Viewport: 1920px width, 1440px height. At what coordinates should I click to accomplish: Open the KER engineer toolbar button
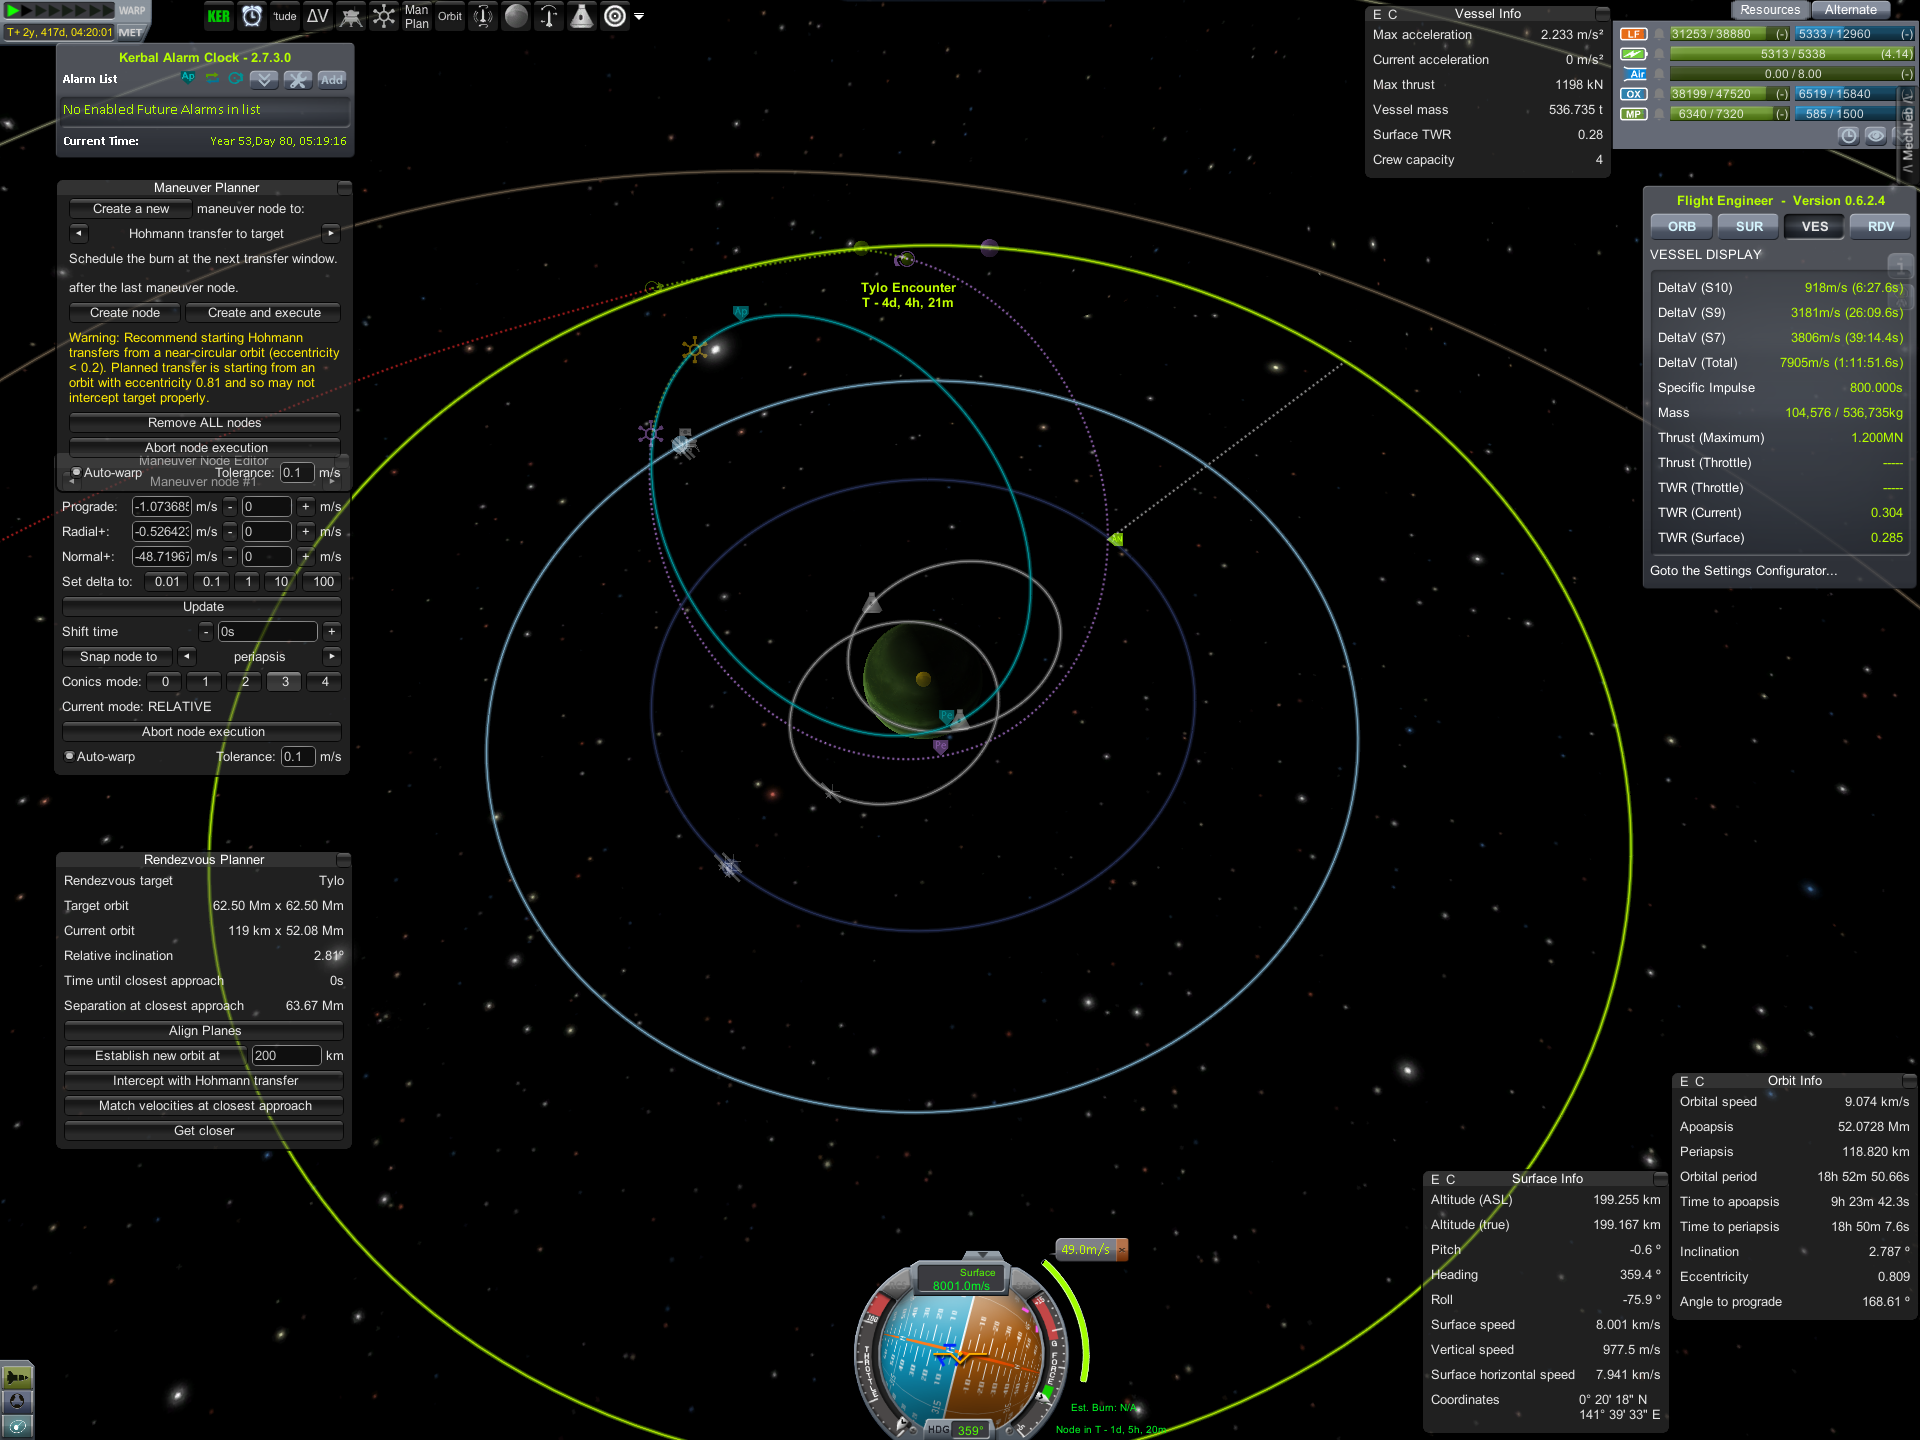(218, 16)
